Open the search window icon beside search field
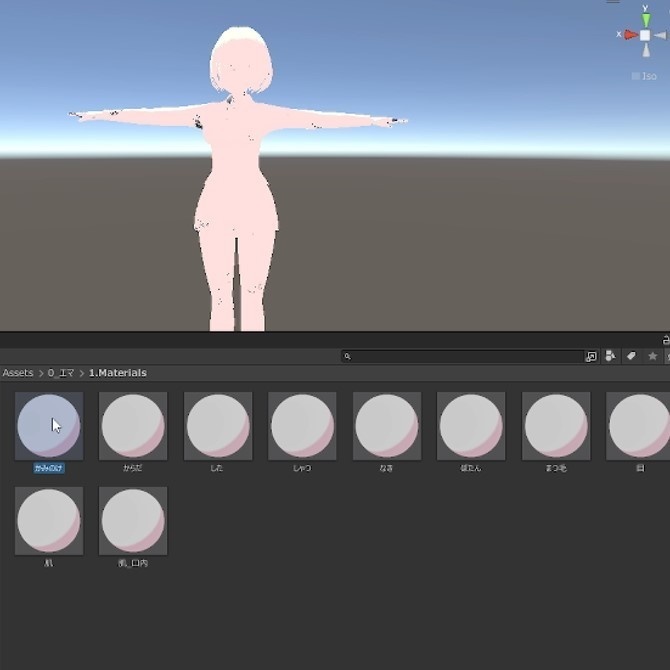Viewport: 670px width, 670px height. (591, 356)
